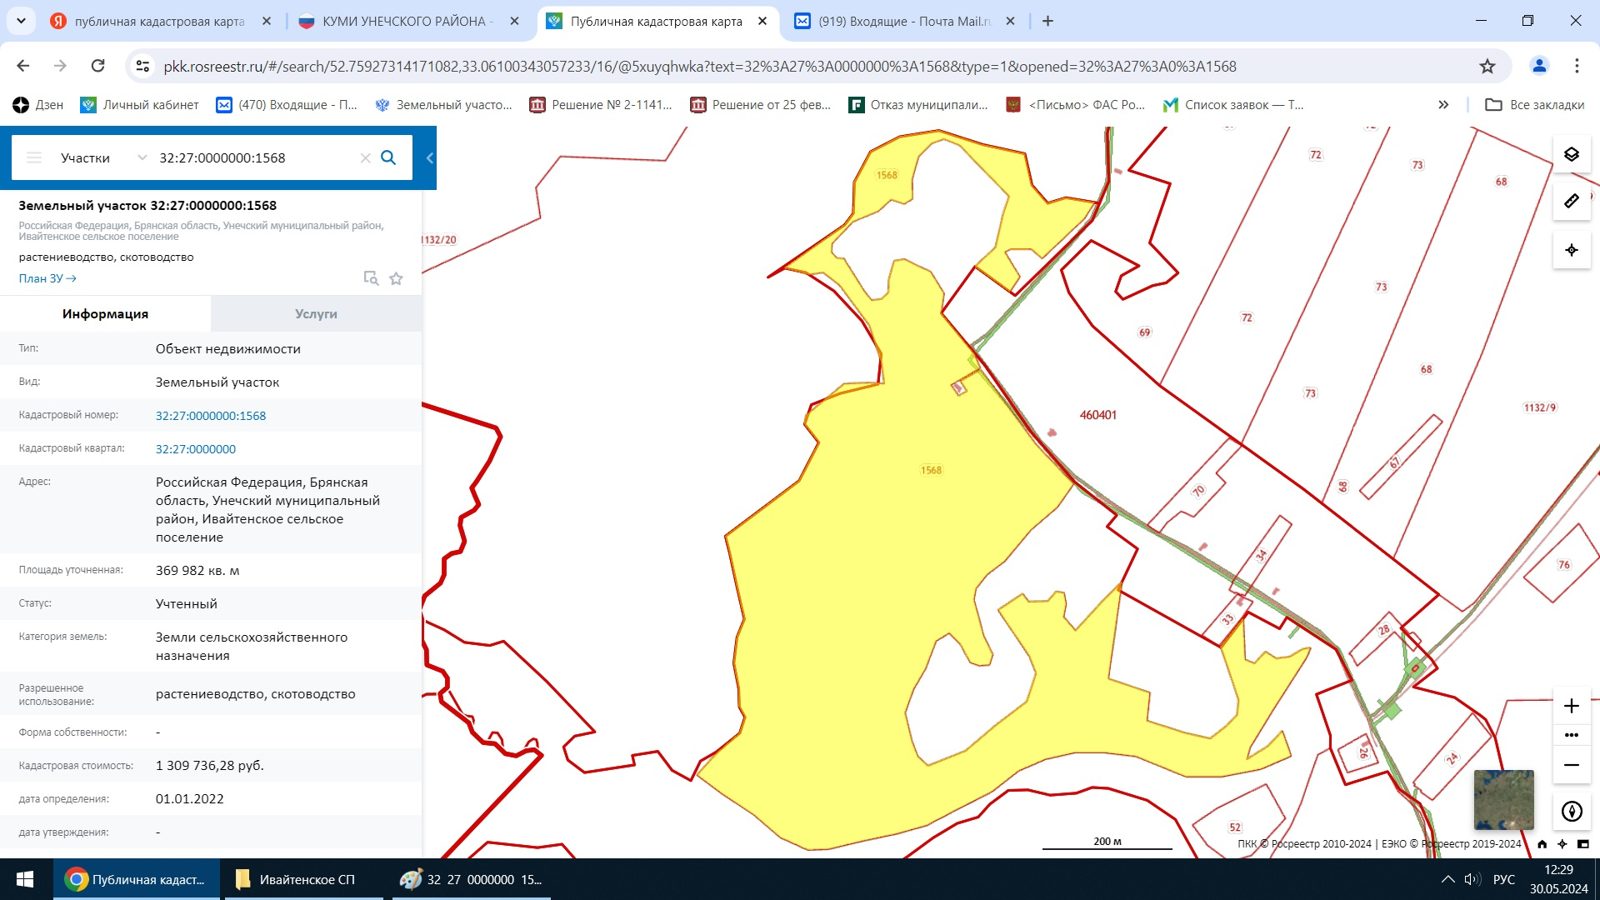Open the Список заявок bookmark
1600x900 pixels.
click(x=1233, y=104)
